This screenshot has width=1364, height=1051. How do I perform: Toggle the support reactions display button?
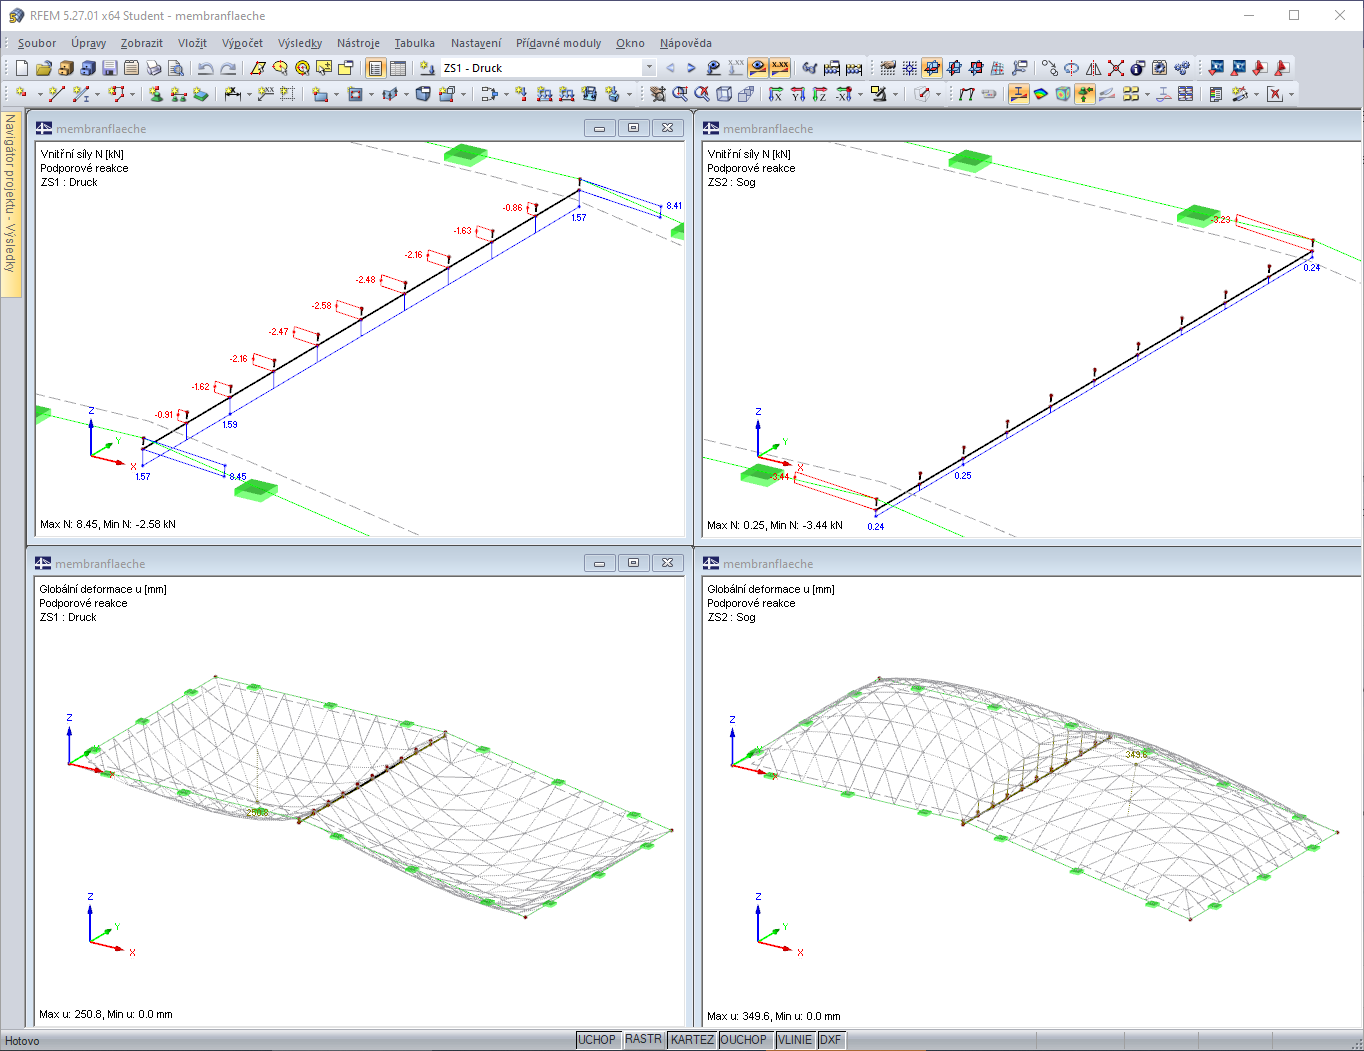coord(1085,94)
